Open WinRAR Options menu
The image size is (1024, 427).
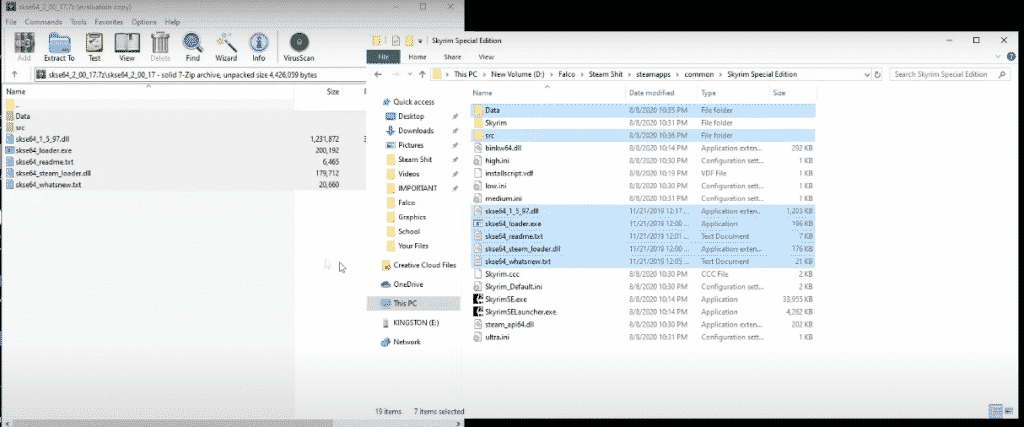[x=144, y=22]
